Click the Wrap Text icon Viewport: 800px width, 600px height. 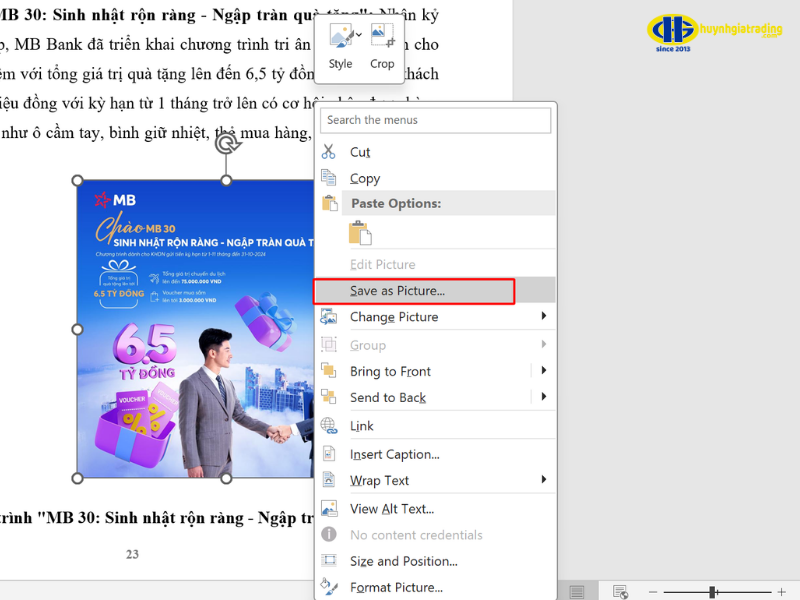pyautogui.click(x=329, y=480)
